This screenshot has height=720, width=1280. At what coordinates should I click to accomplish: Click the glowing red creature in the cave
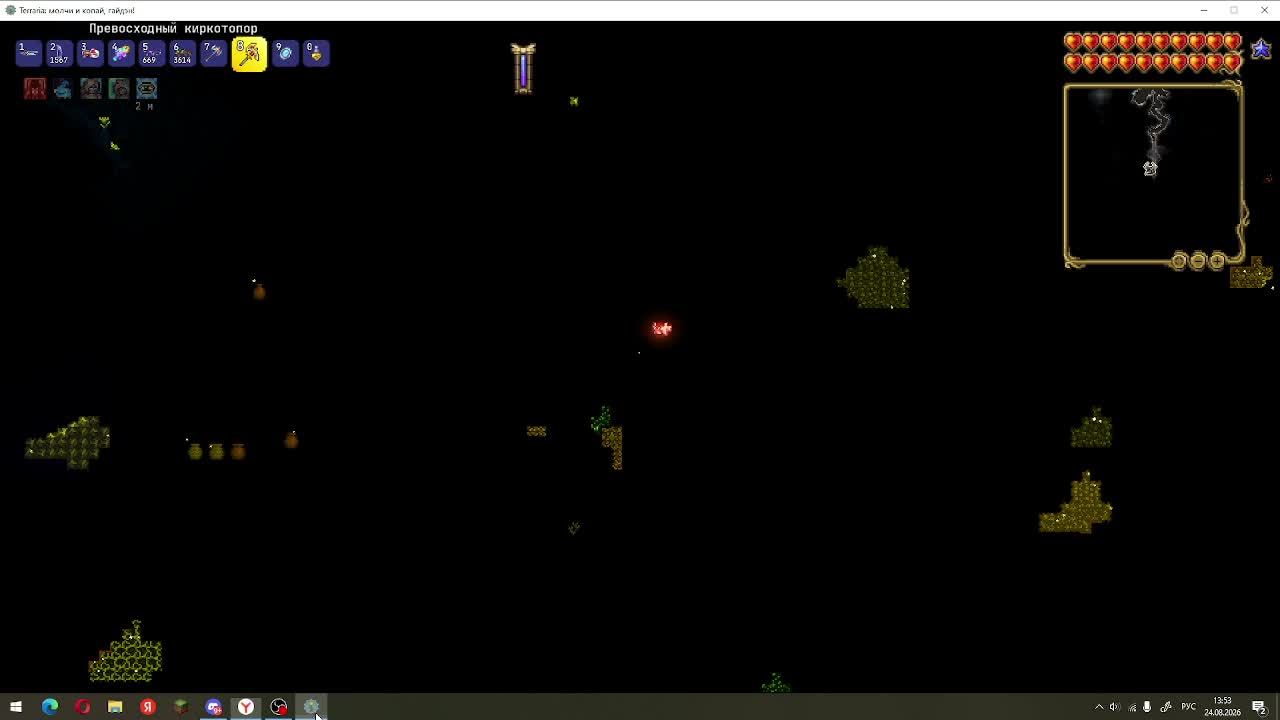[662, 329]
